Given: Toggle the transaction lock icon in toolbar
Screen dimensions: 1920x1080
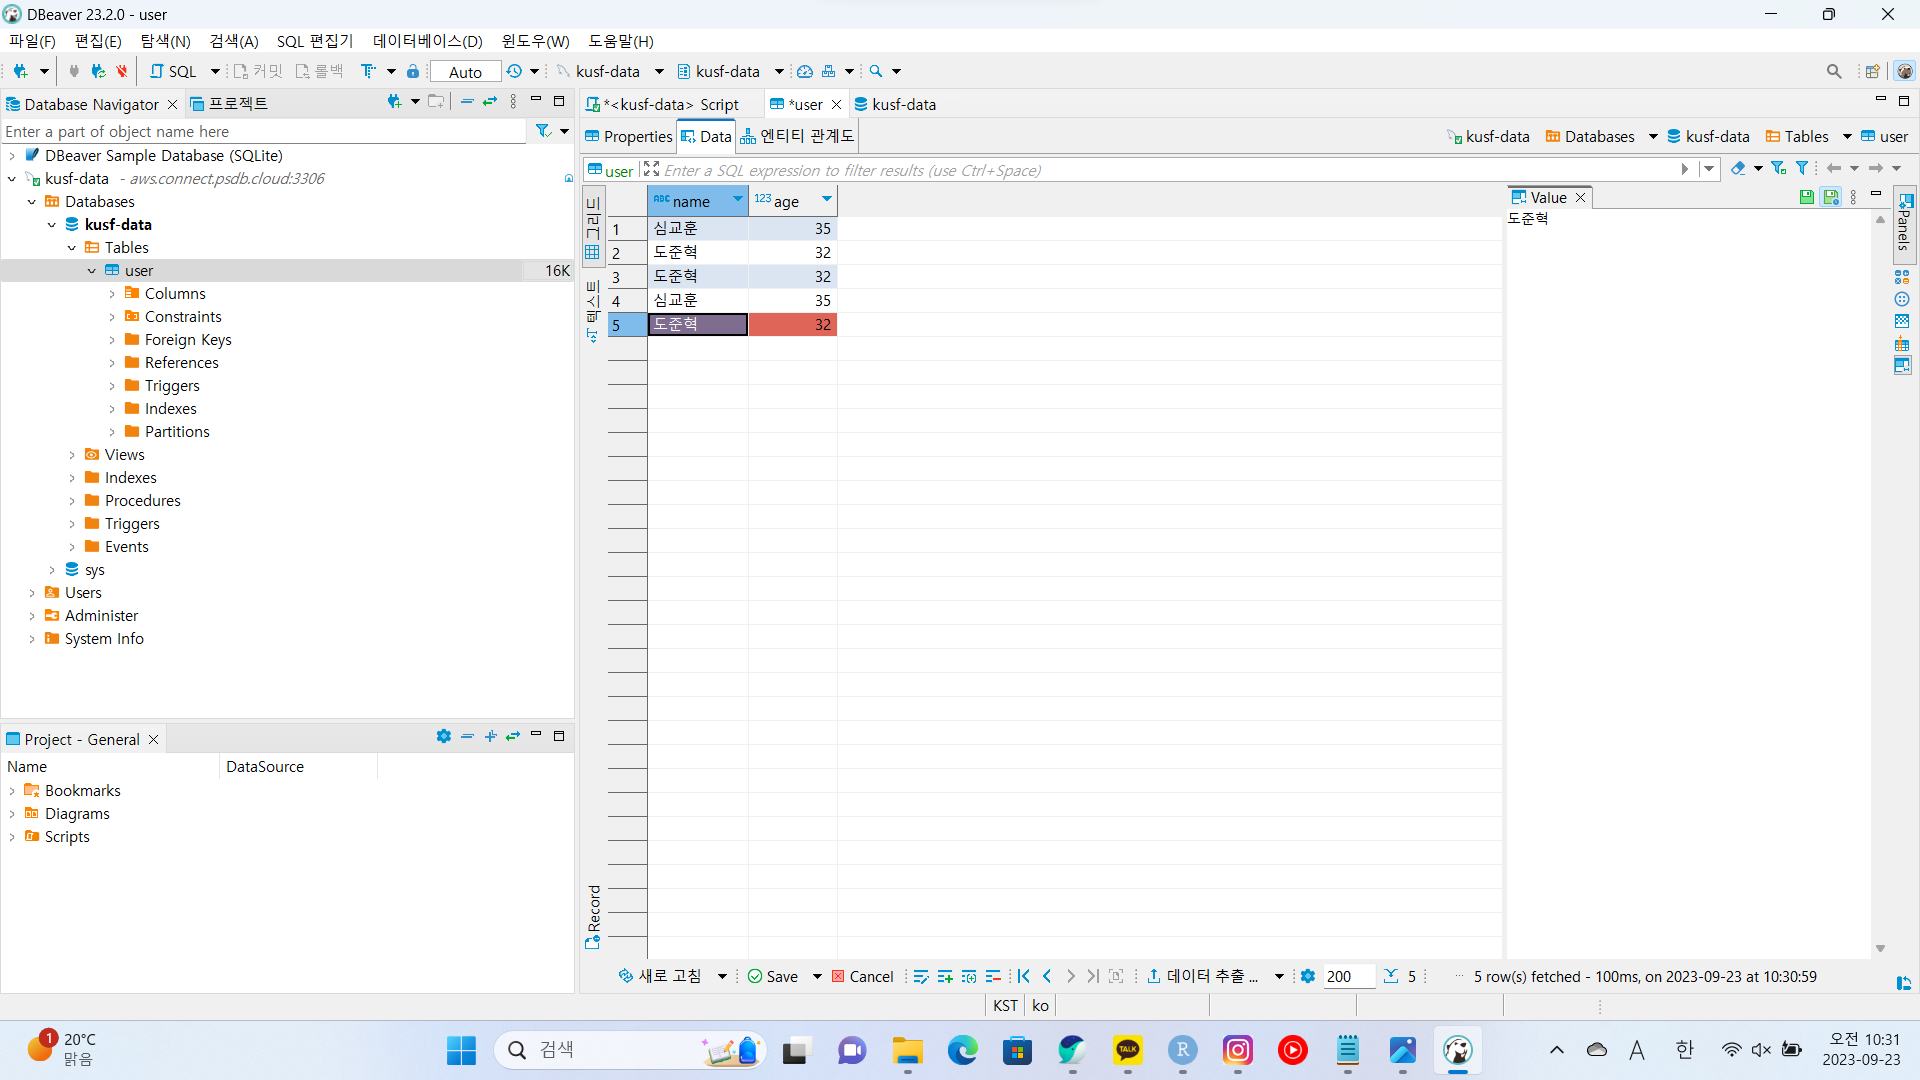Looking at the screenshot, I should [x=413, y=71].
